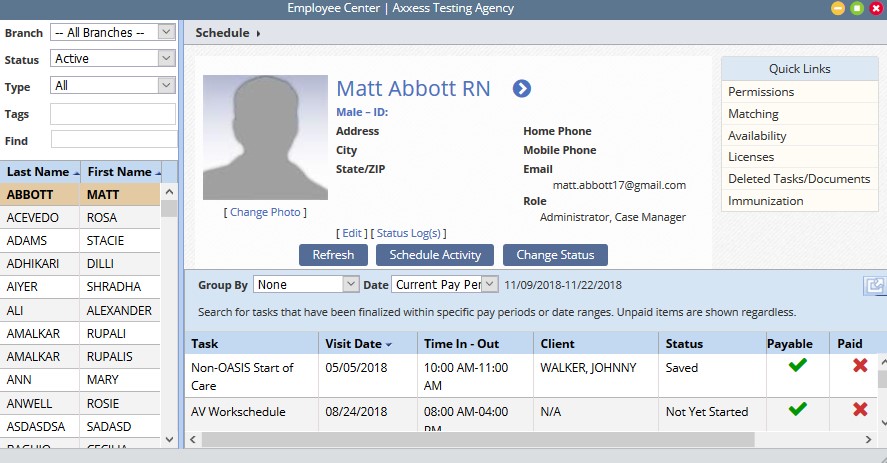Screen dimensions: 887x463
Task: Open Deleted Tasks/Documents quick link
Action: tap(798, 179)
